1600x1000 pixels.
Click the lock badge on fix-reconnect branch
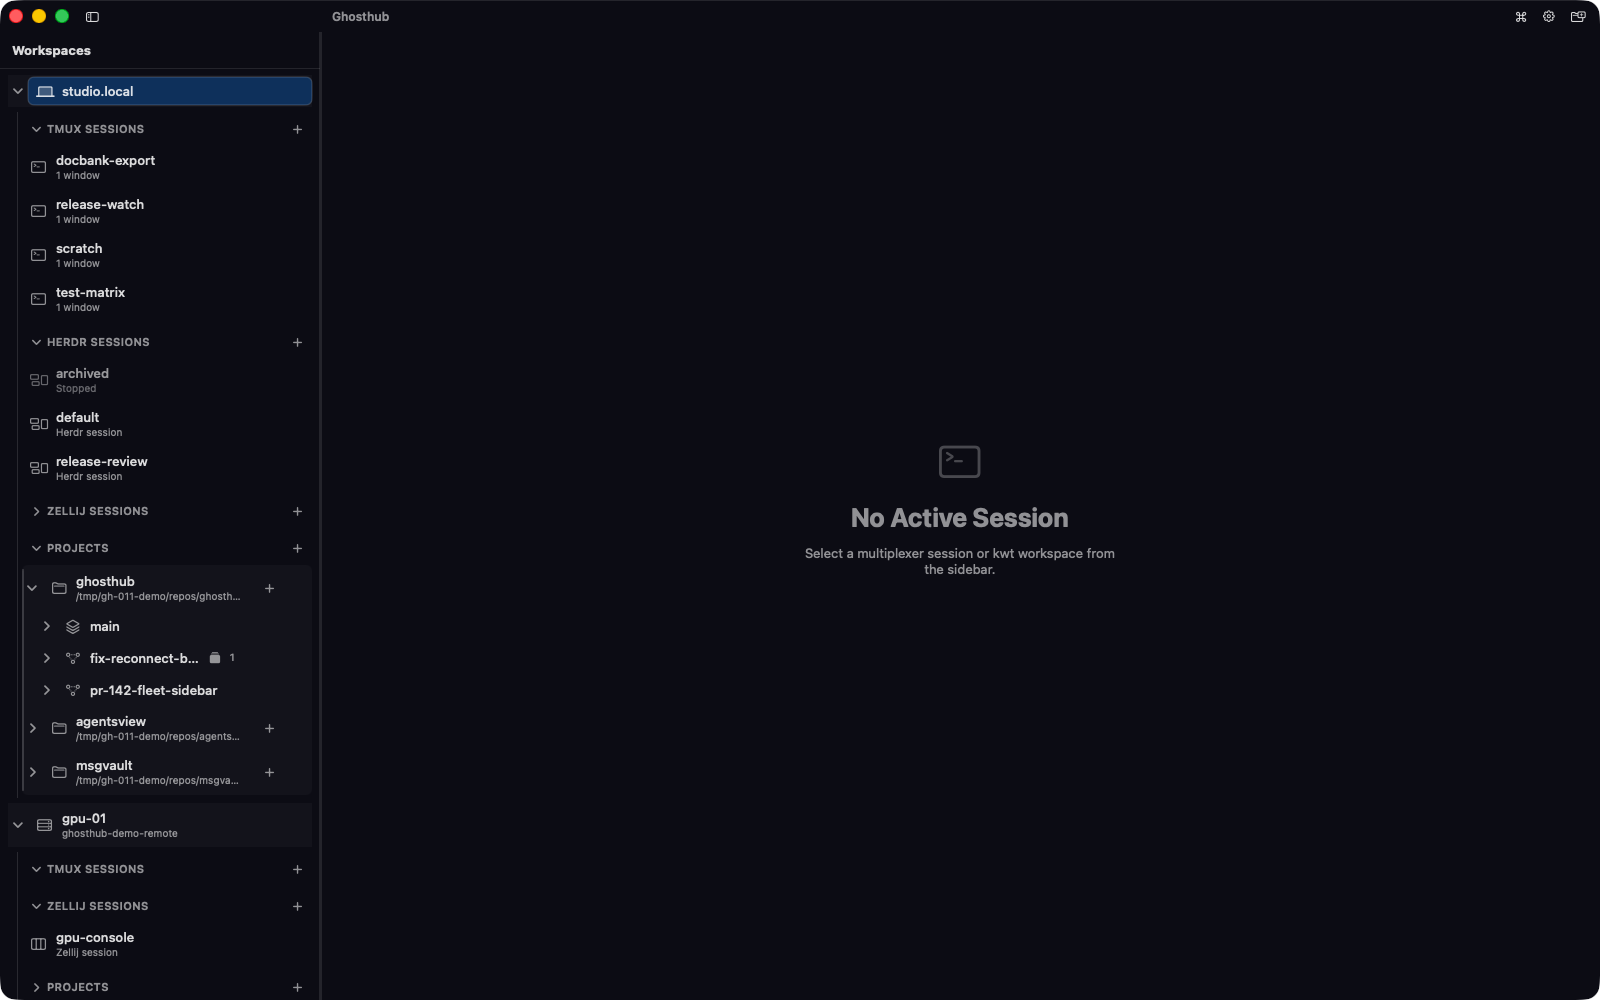tap(214, 658)
